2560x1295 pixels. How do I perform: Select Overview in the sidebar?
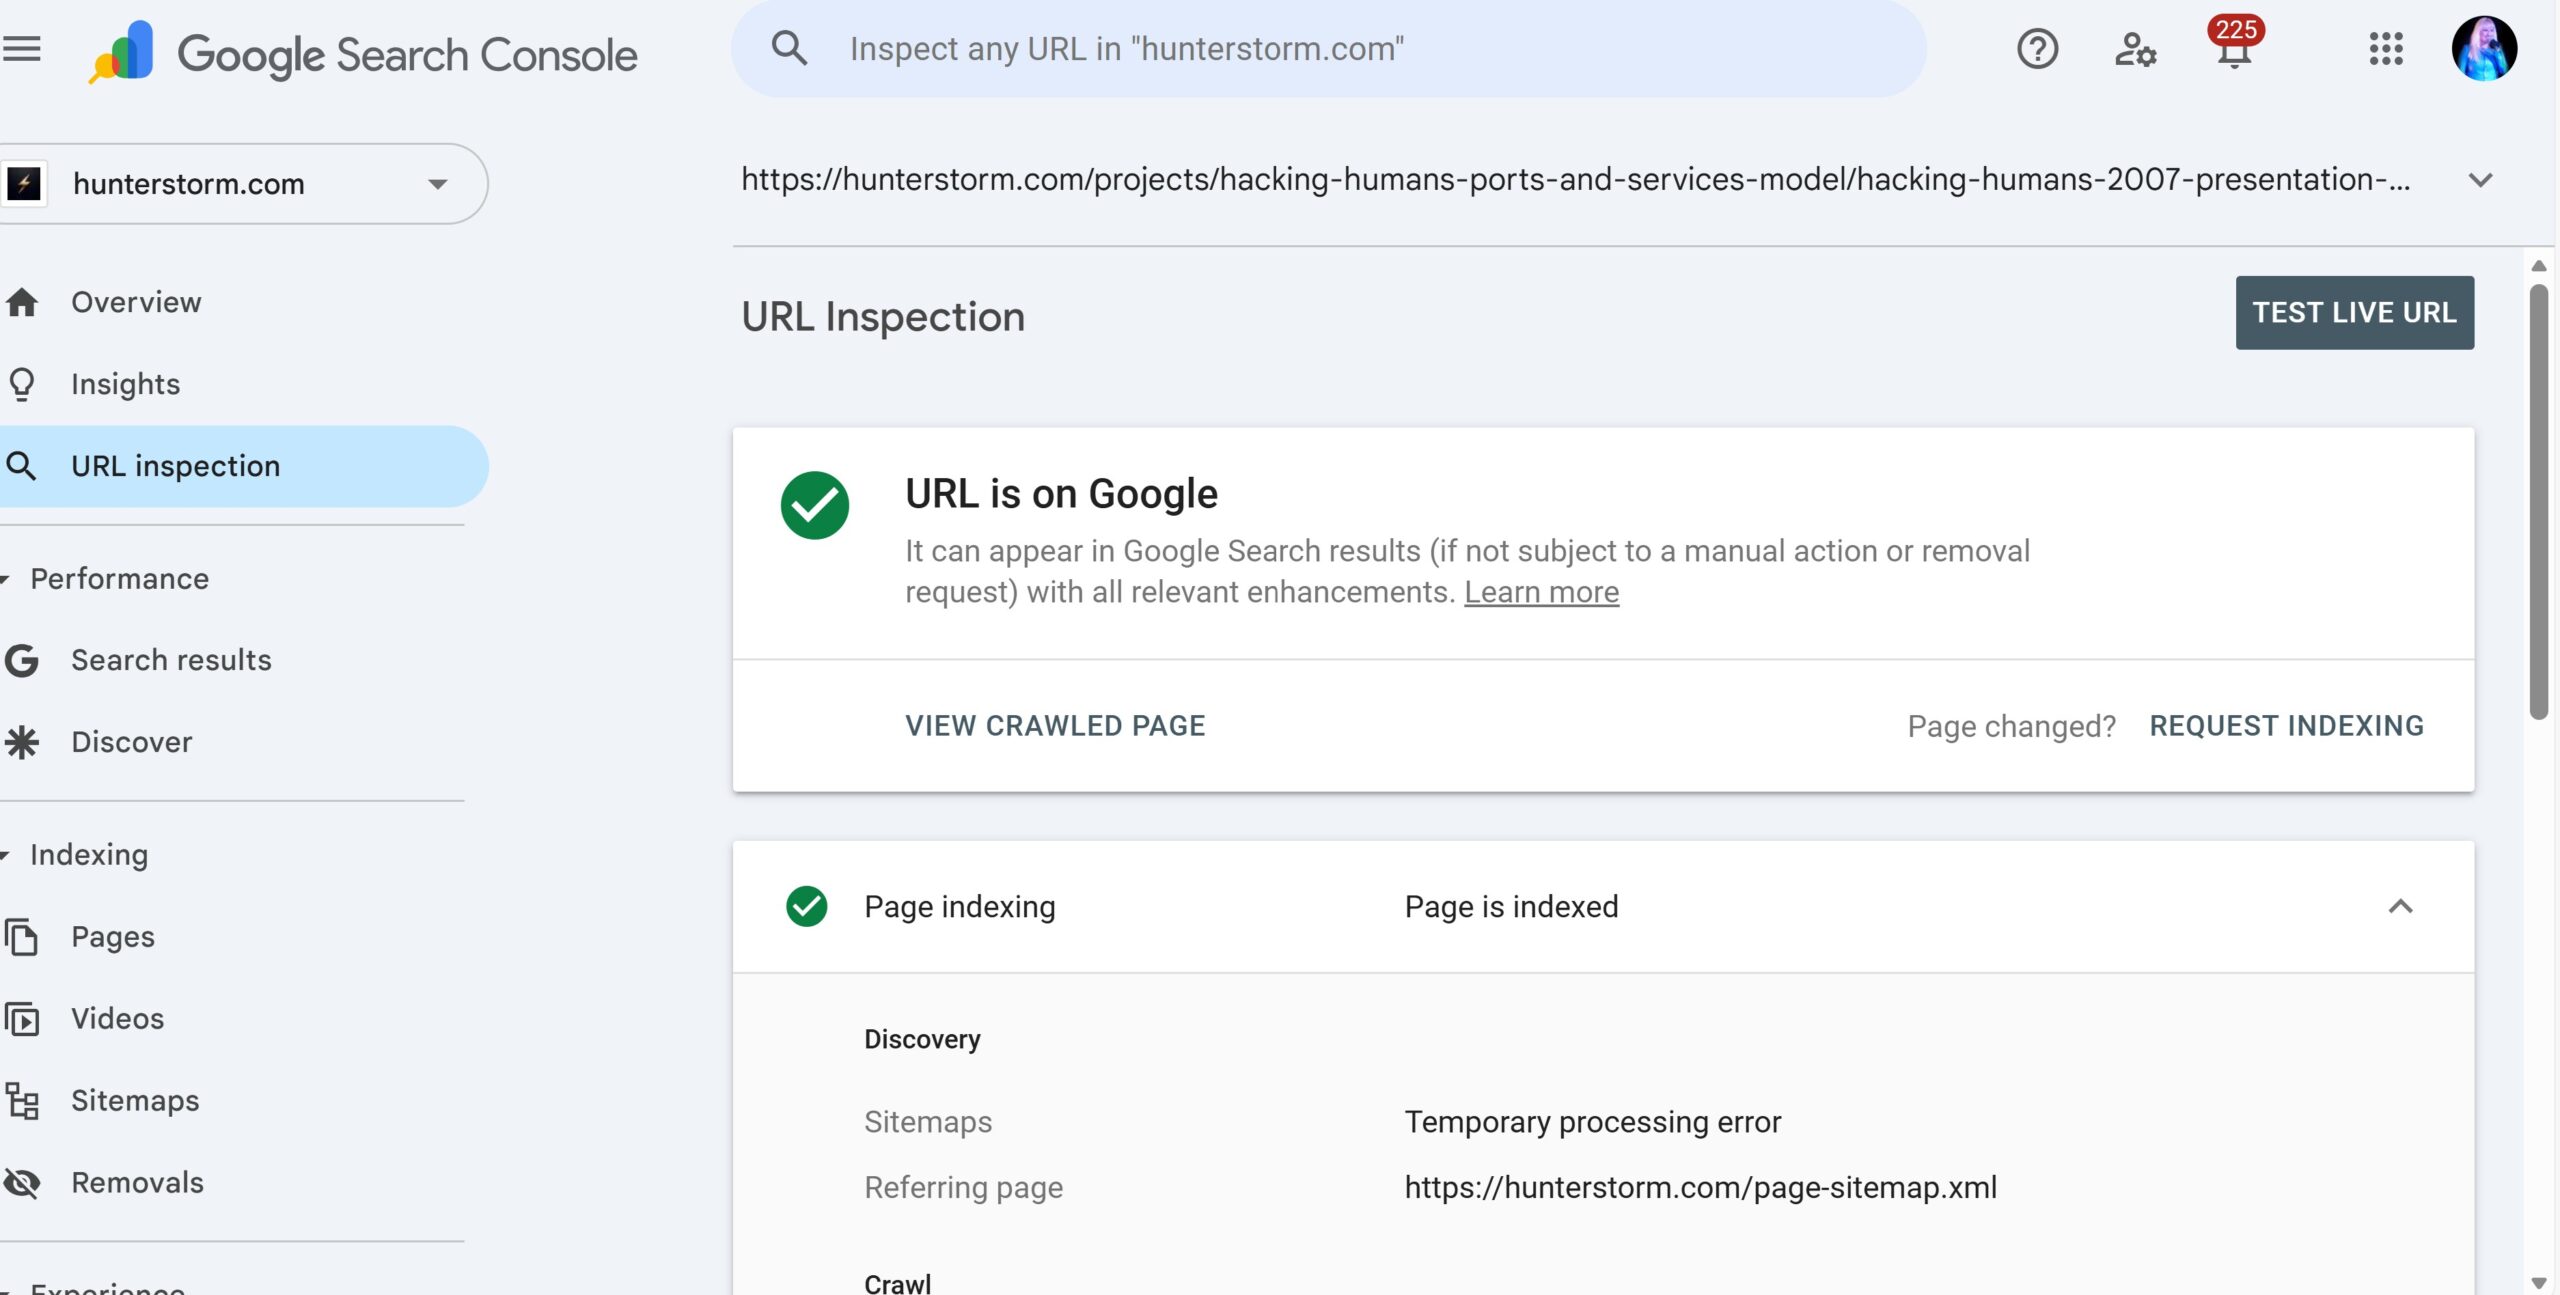tap(136, 302)
